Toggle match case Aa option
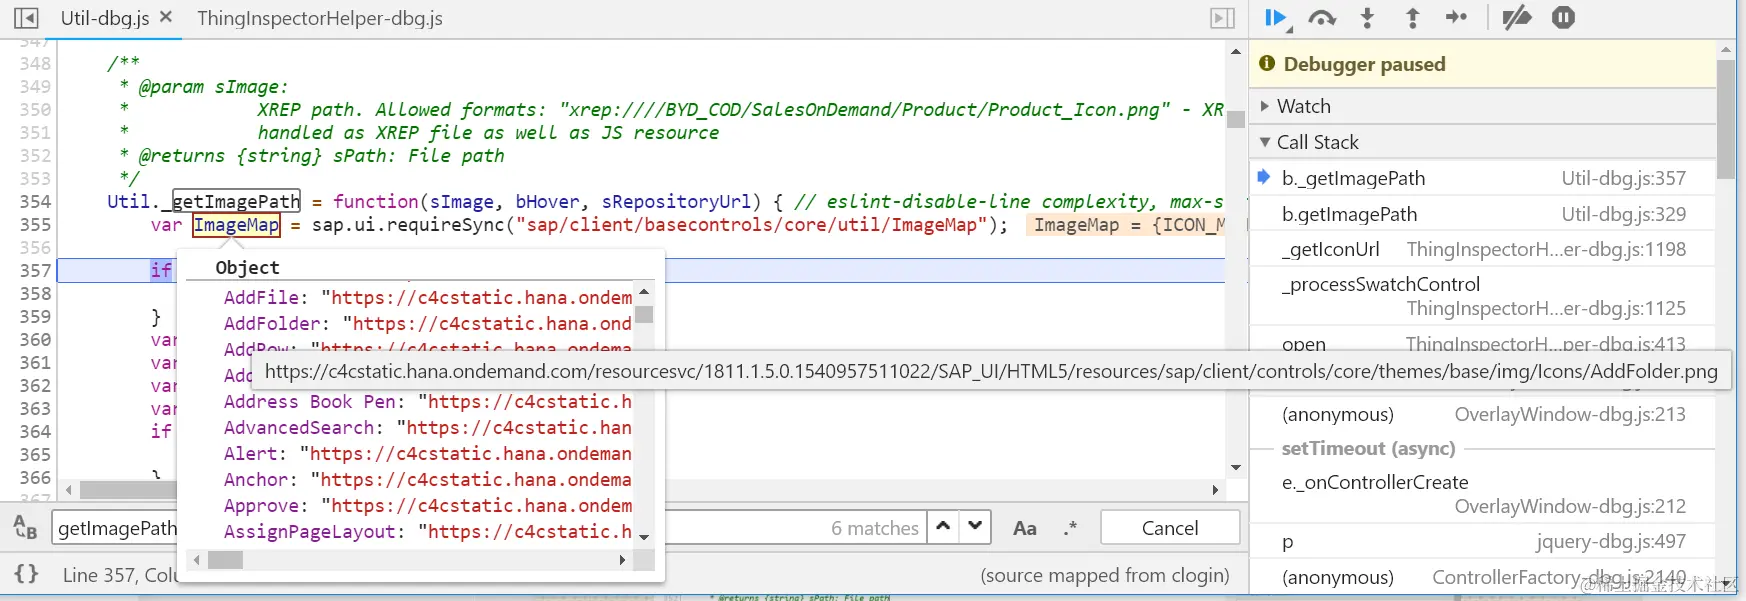1746x601 pixels. pyautogui.click(x=1025, y=528)
